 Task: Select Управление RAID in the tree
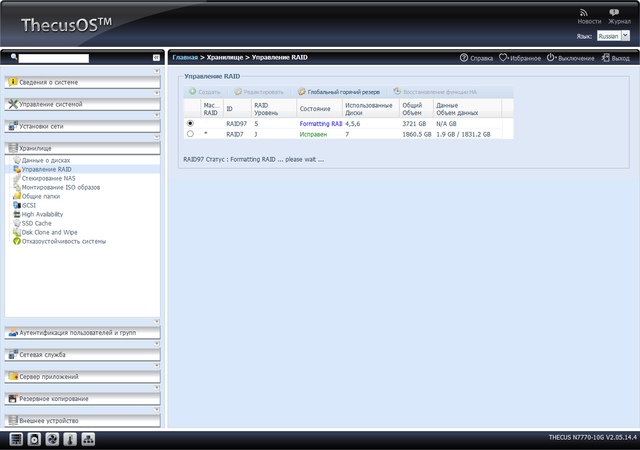pos(47,169)
